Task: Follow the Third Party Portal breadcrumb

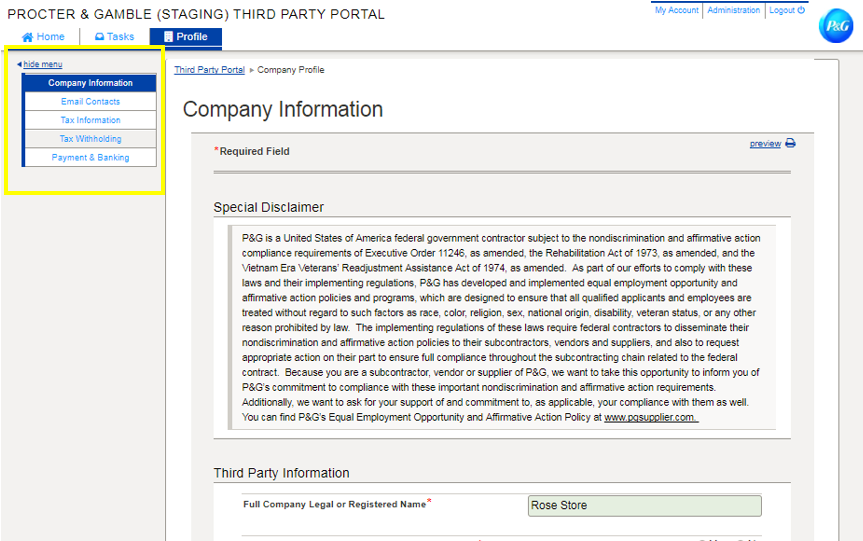Action: coord(210,70)
